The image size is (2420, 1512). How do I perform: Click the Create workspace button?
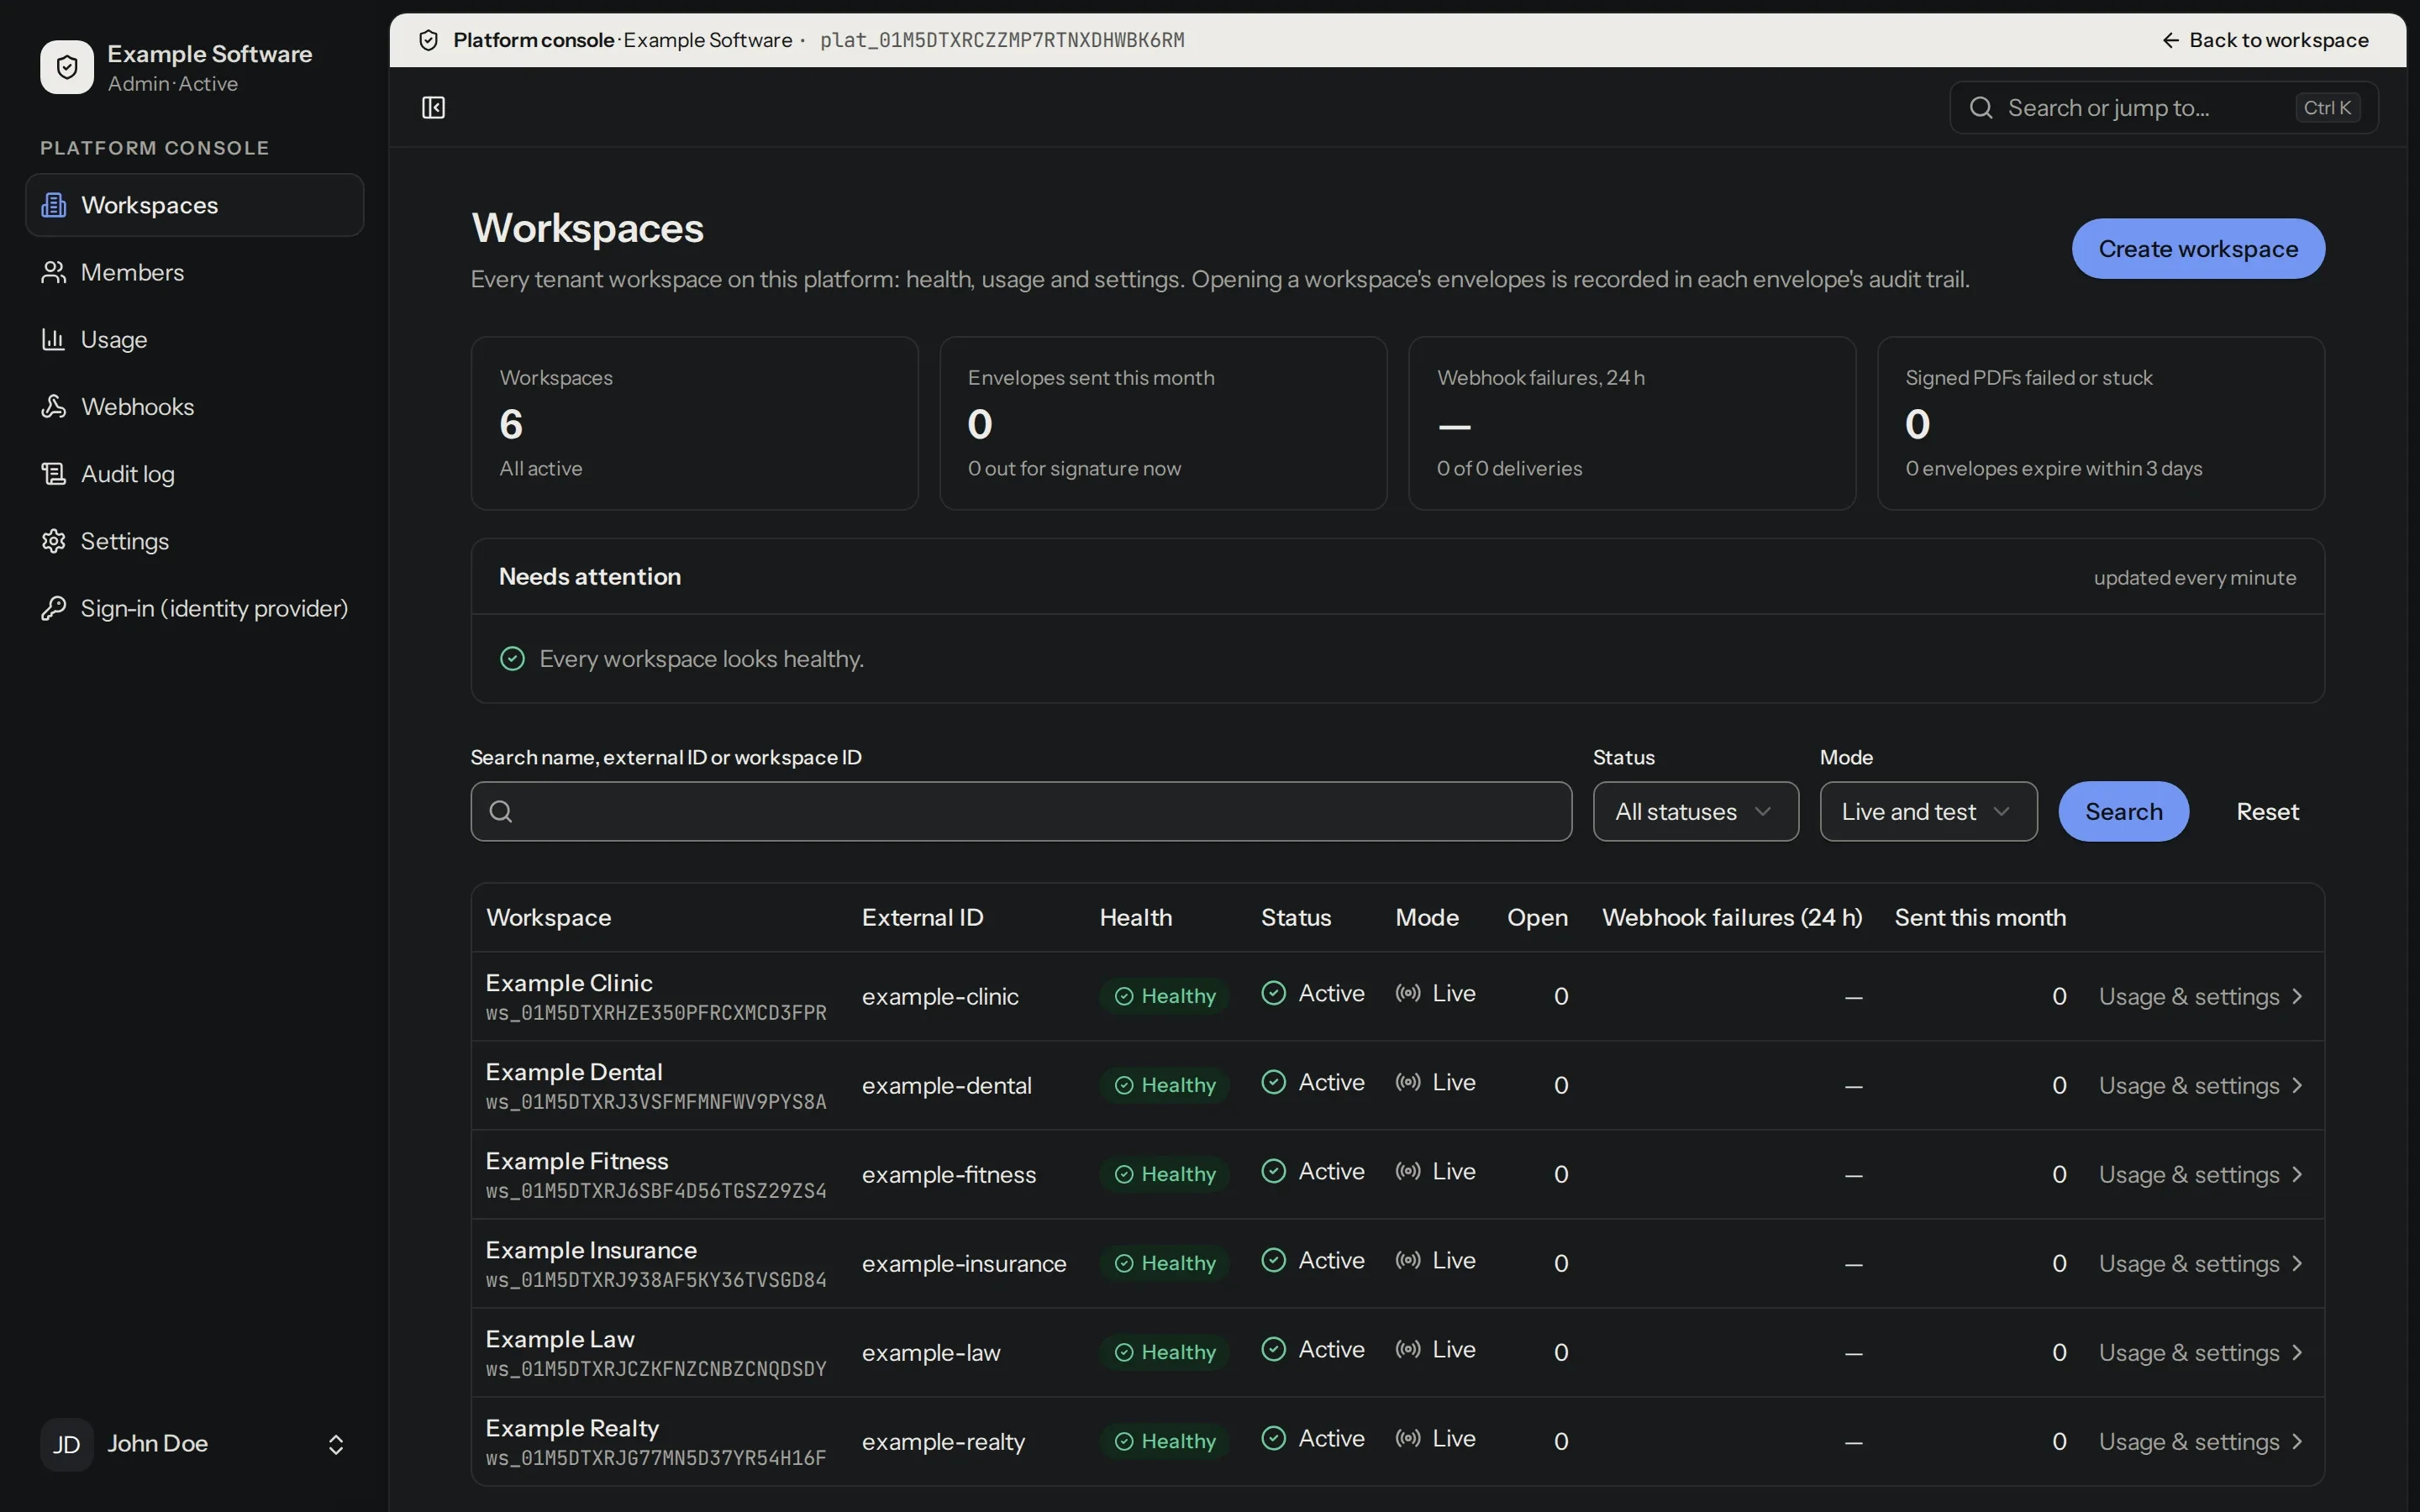coord(2198,248)
